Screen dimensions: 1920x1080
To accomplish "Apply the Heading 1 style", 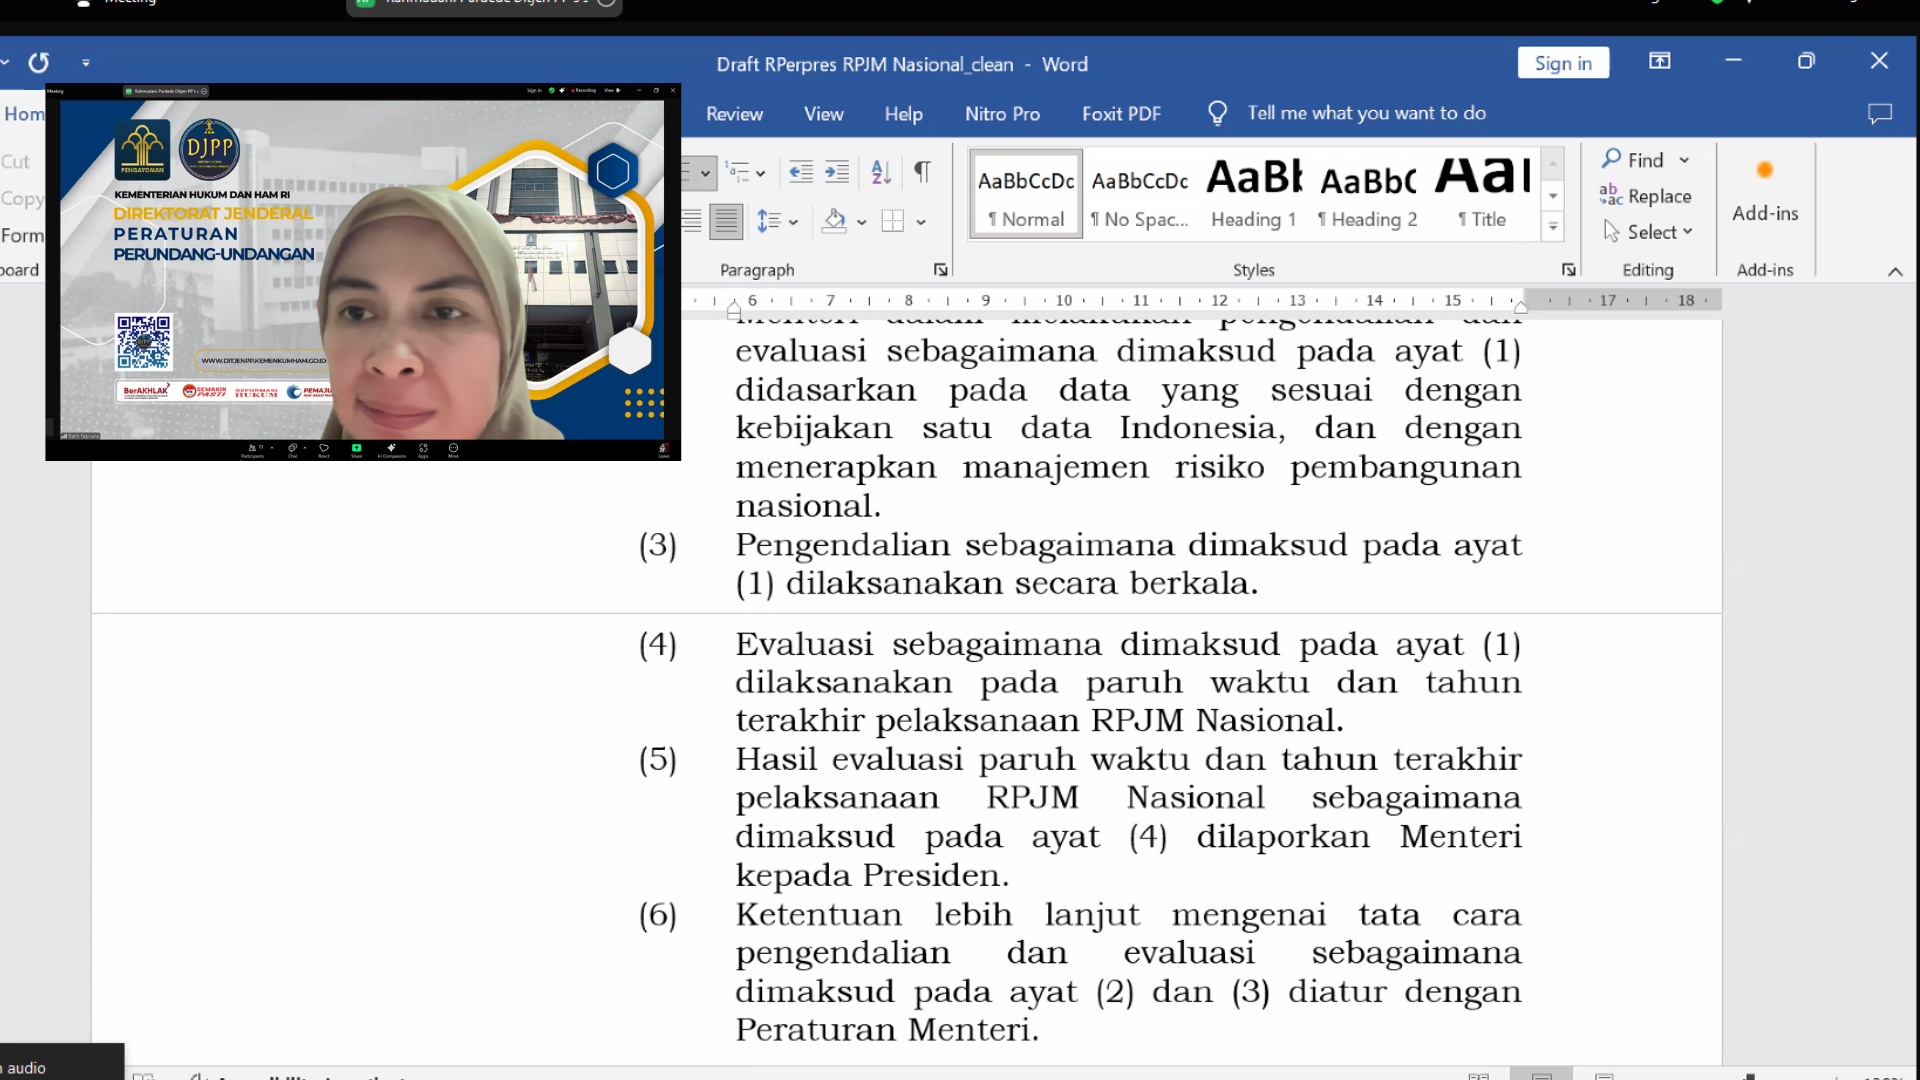I will click(1254, 195).
